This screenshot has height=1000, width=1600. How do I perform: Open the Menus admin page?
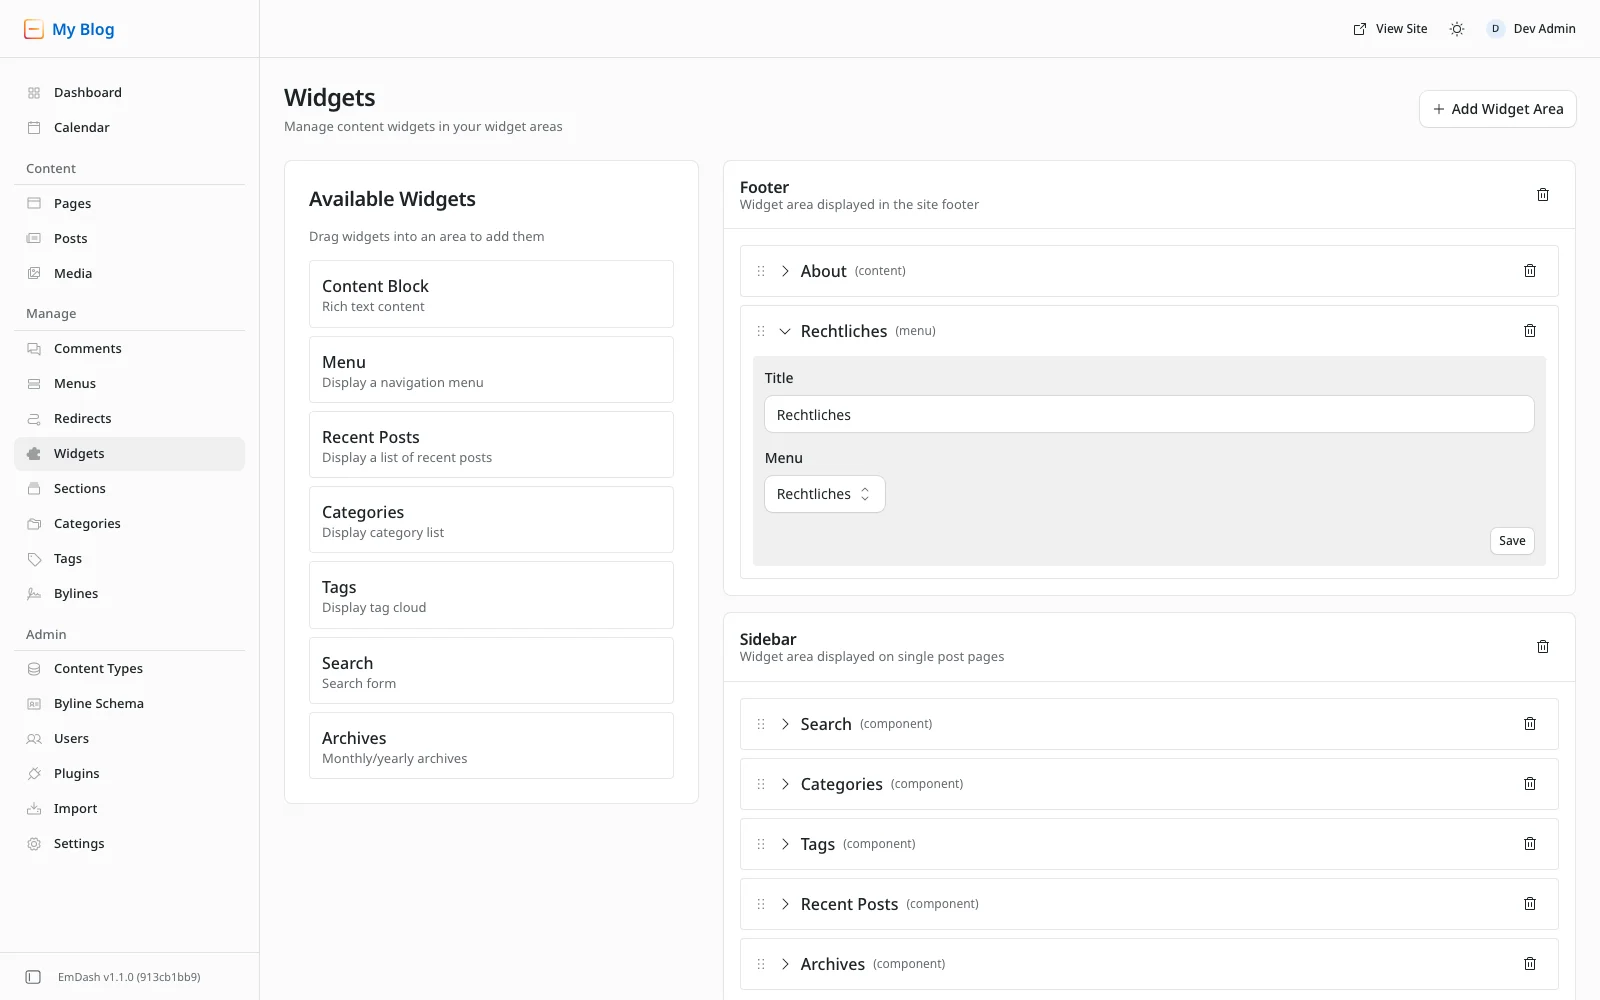pyautogui.click(x=129, y=384)
